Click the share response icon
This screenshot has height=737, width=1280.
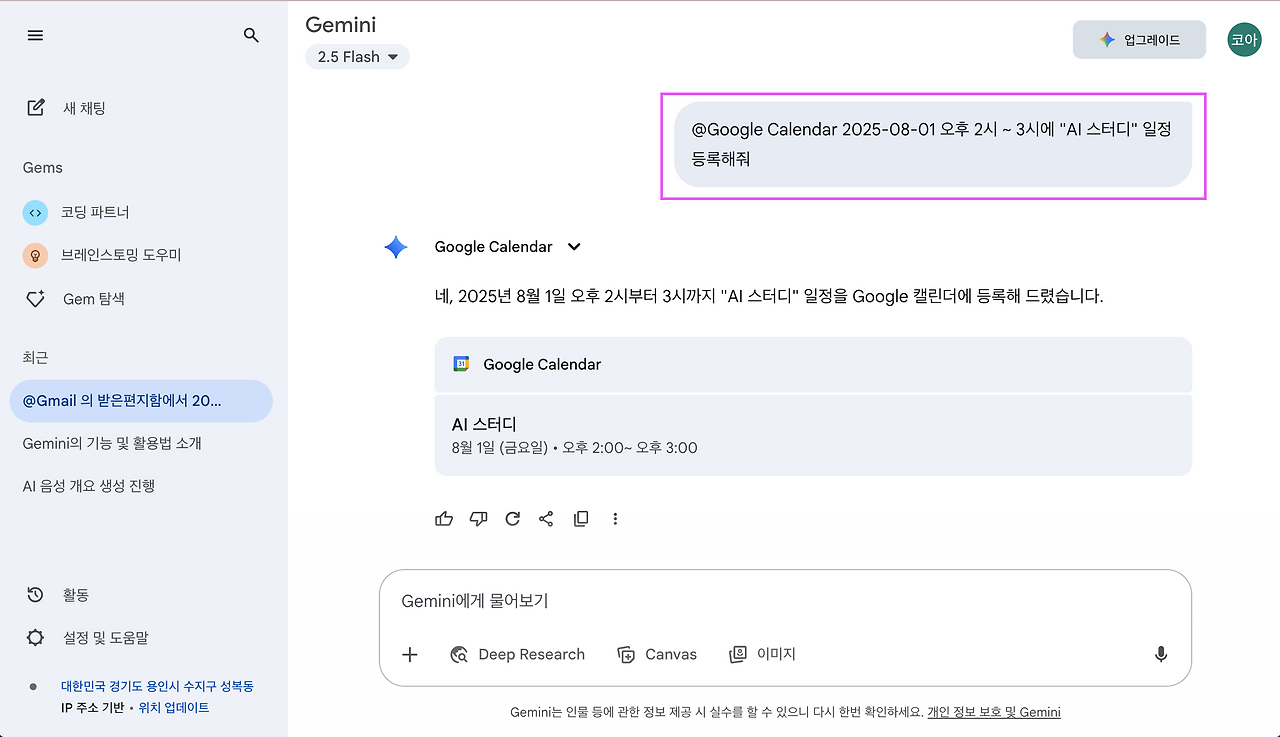click(546, 518)
